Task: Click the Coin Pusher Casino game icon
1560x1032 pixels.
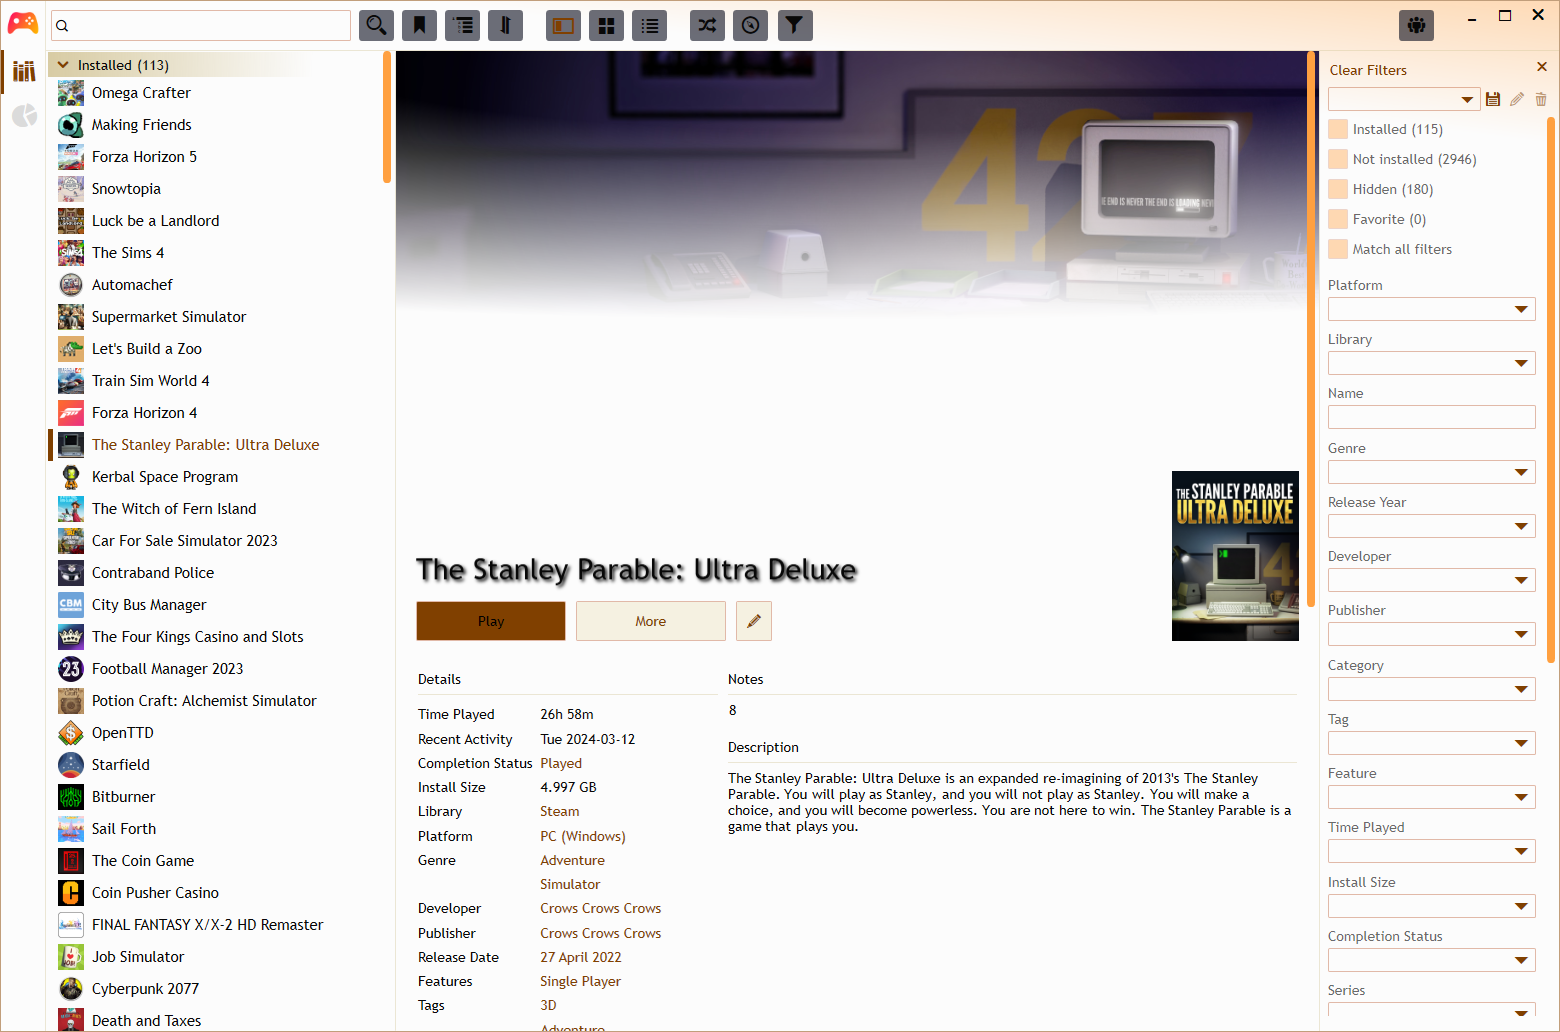Action: point(71,893)
